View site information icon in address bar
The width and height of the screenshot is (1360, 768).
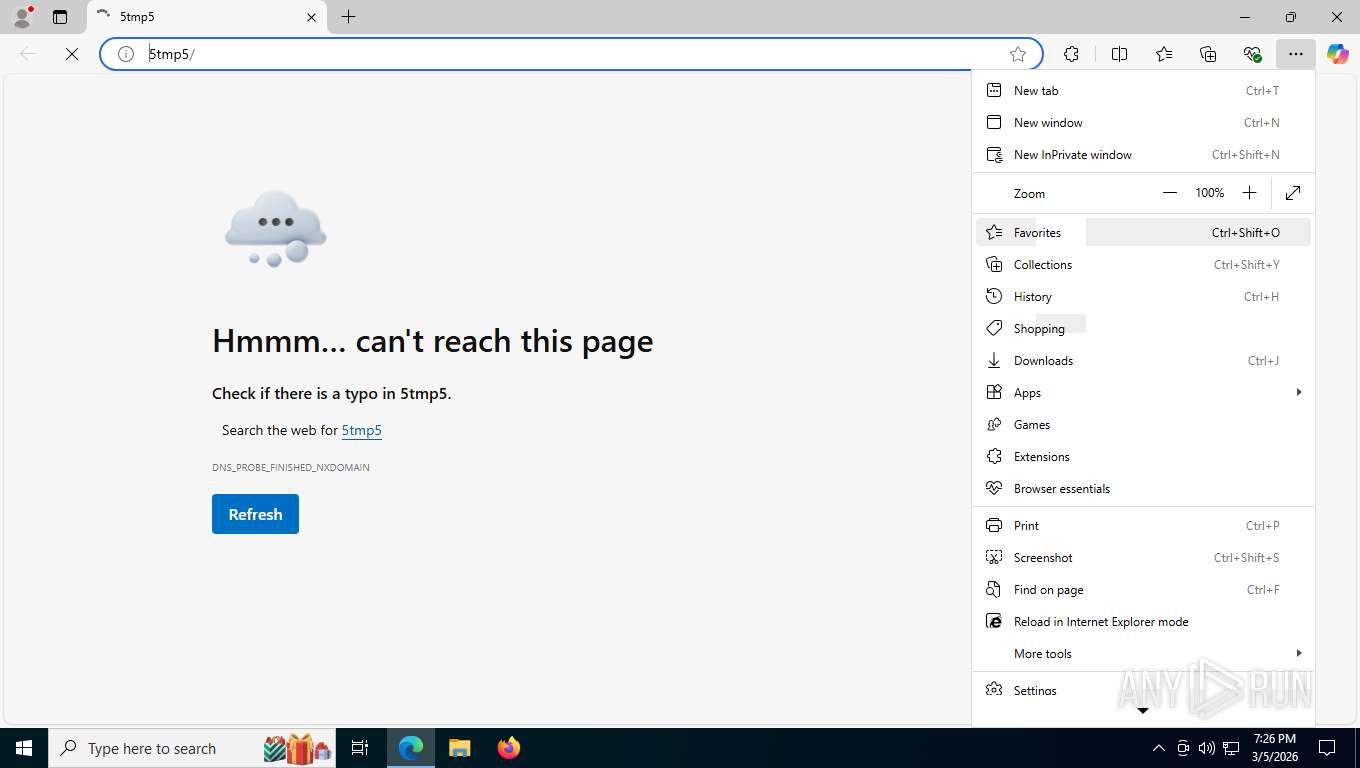click(x=126, y=54)
